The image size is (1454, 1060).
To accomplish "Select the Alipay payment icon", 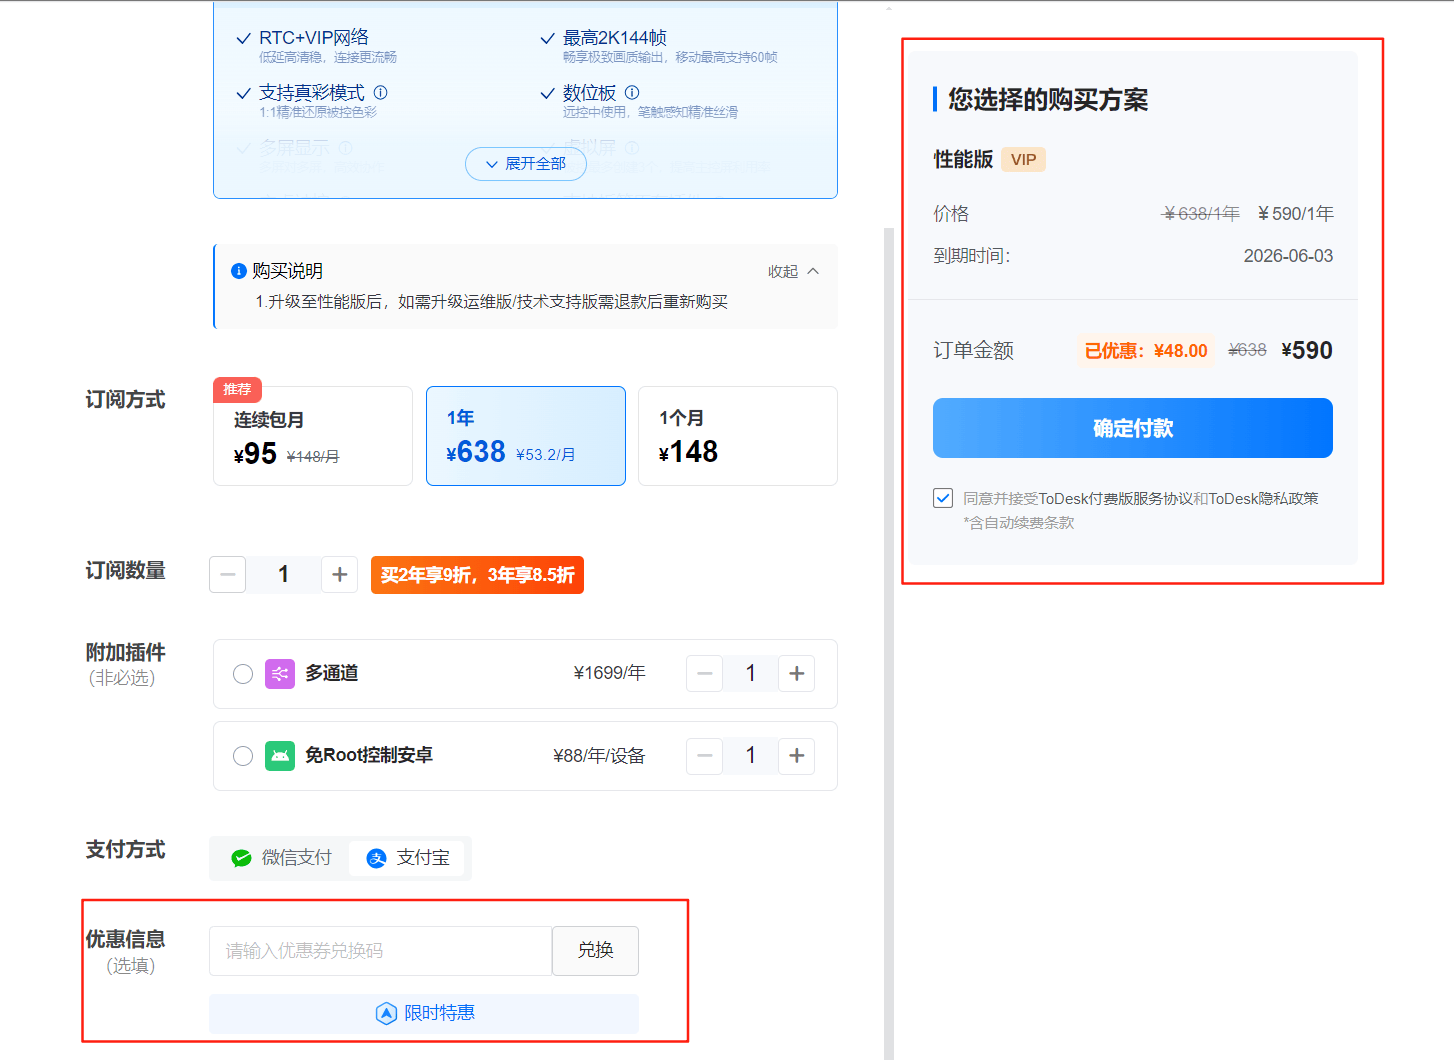I will pyautogui.click(x=377, y=858).
